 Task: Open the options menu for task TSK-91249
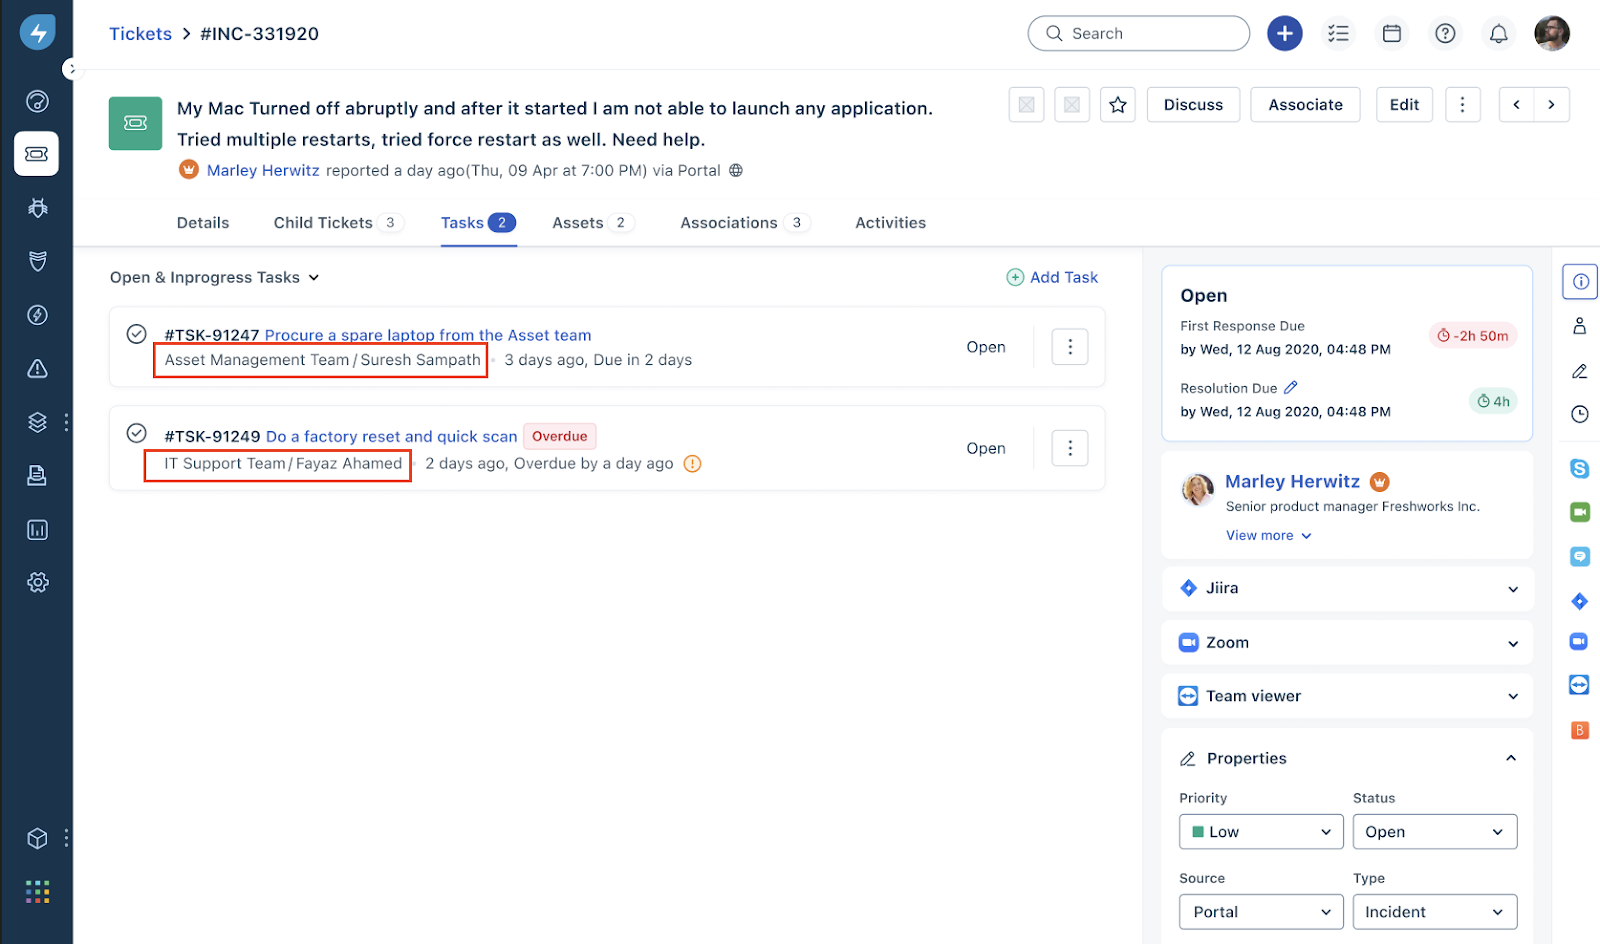coord(1070,448)
